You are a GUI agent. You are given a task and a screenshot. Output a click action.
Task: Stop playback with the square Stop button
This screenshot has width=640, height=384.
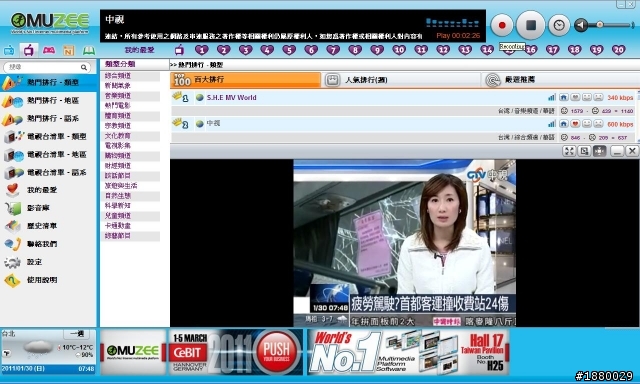coord(531,25)
